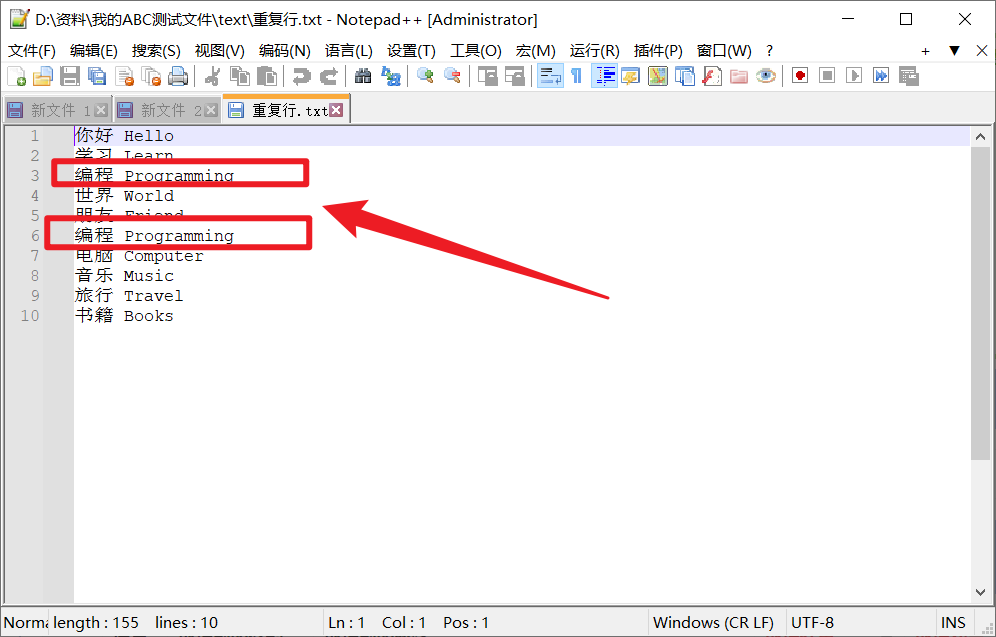Open the 视图(V) menu
Screen dimensions: 996x637
tap(220, 51)
